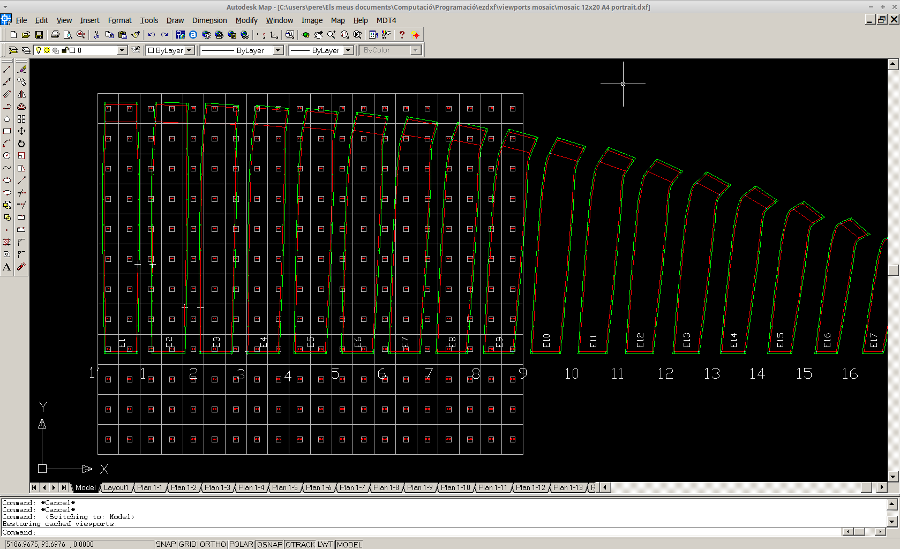Jump to first layout tab arrow
The height and width of the screenshot is (549, 900).
pyautogui.click(x=34, y=488)
